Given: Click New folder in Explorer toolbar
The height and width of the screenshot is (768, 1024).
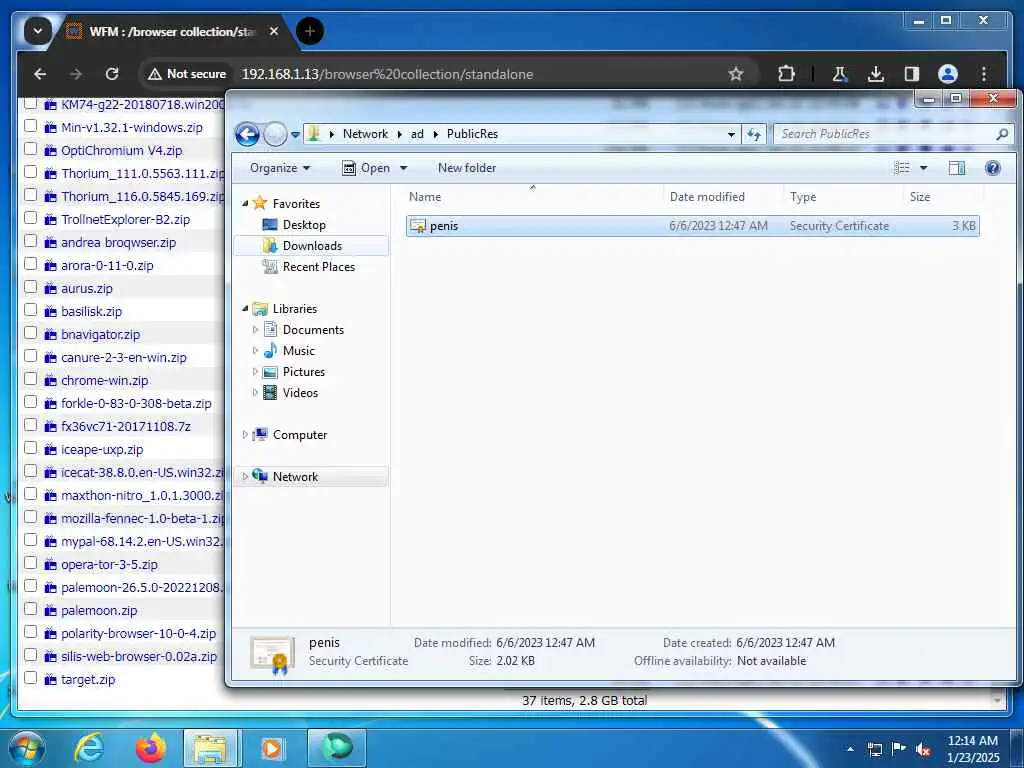Looking at the screenshot, I should pyautogui.click(x=467, y=168).
